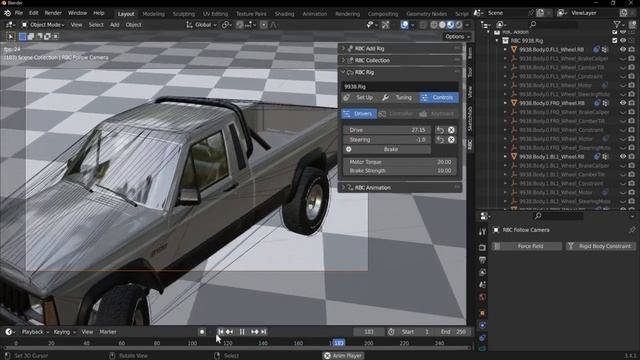Open the RBC sidebar tab
The width and height of the screenshot is (640, 360).
point(470,144)
